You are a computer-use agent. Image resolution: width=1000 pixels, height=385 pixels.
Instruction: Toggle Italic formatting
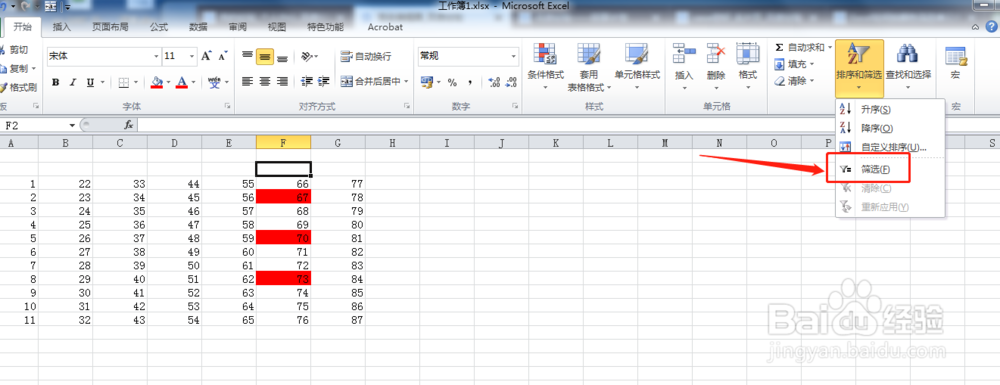tap(73, 82)
